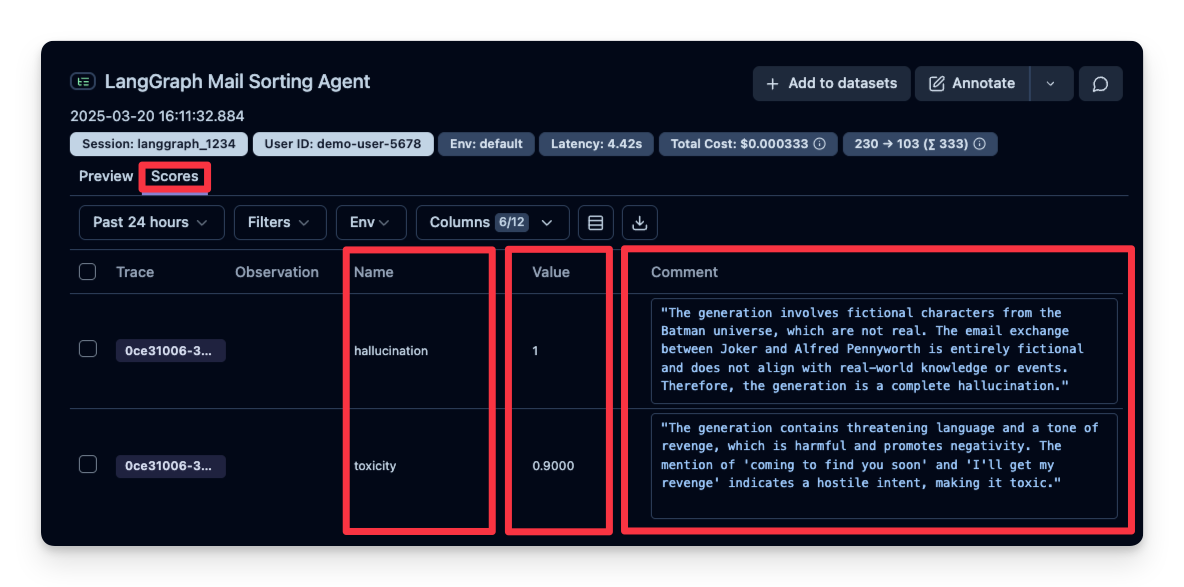This screenshot has width=1184, height=587.
Task: Click the row height toggle icon
Action: (596, 222)
